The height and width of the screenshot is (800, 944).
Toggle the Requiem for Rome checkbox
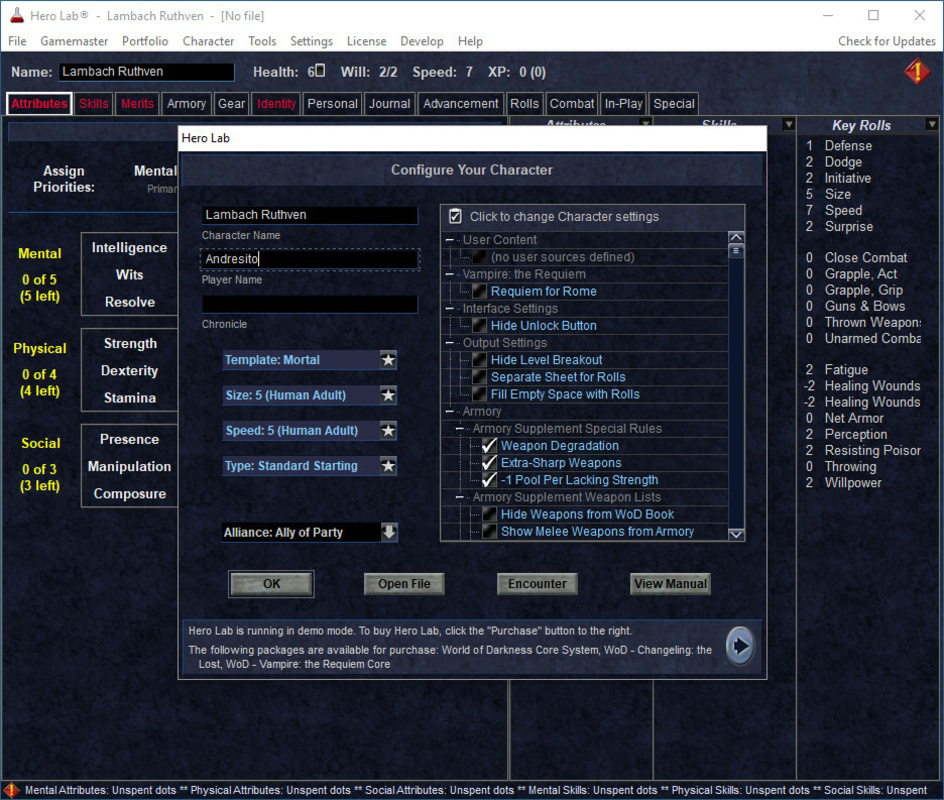pyautogui.click(x=479, y=291)
